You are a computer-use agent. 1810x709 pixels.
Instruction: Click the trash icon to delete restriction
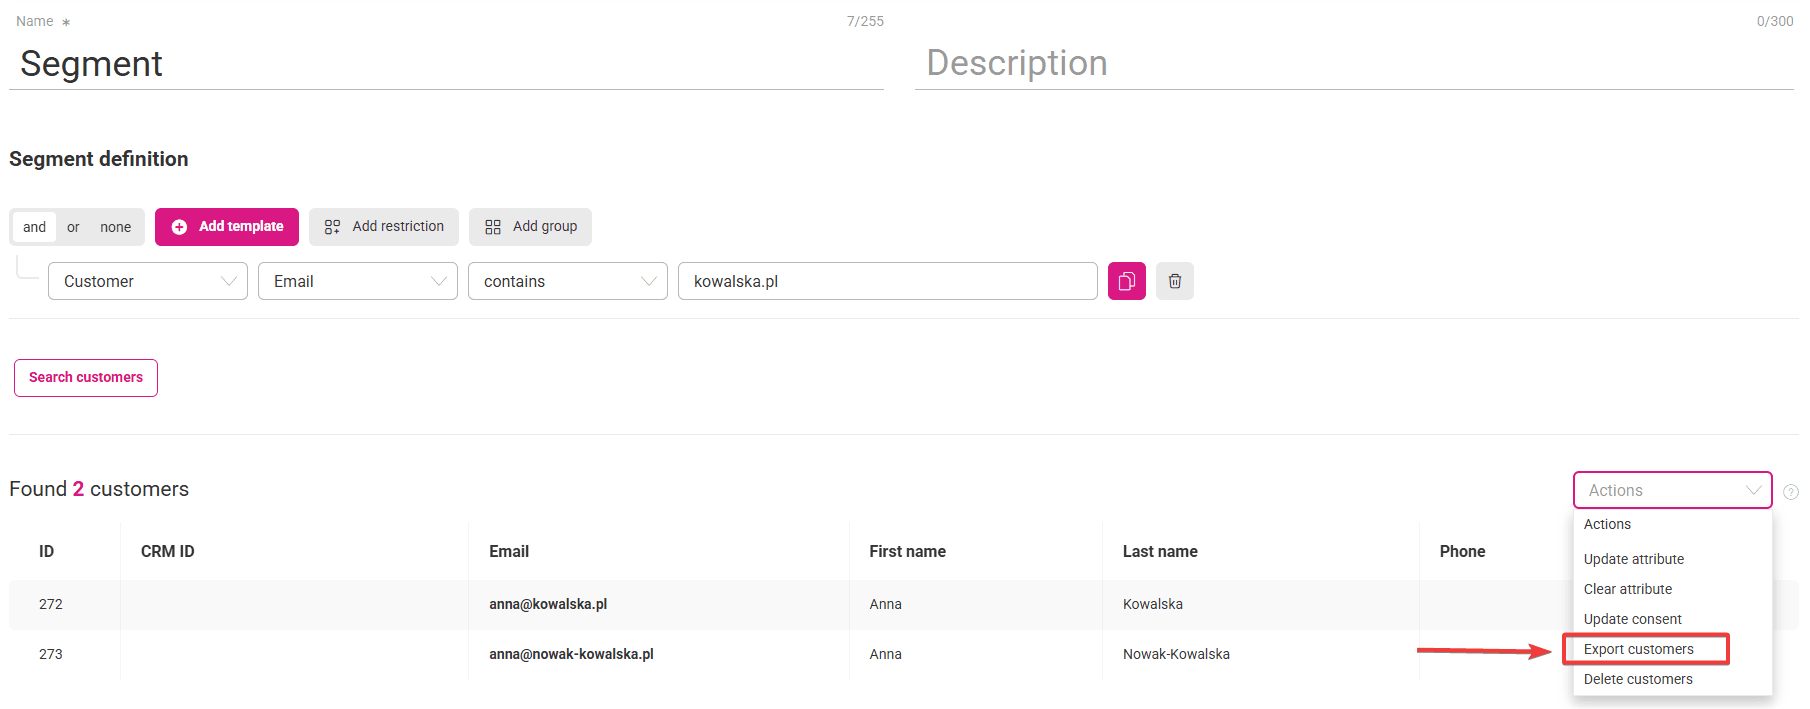click(x=1174, y=281)
